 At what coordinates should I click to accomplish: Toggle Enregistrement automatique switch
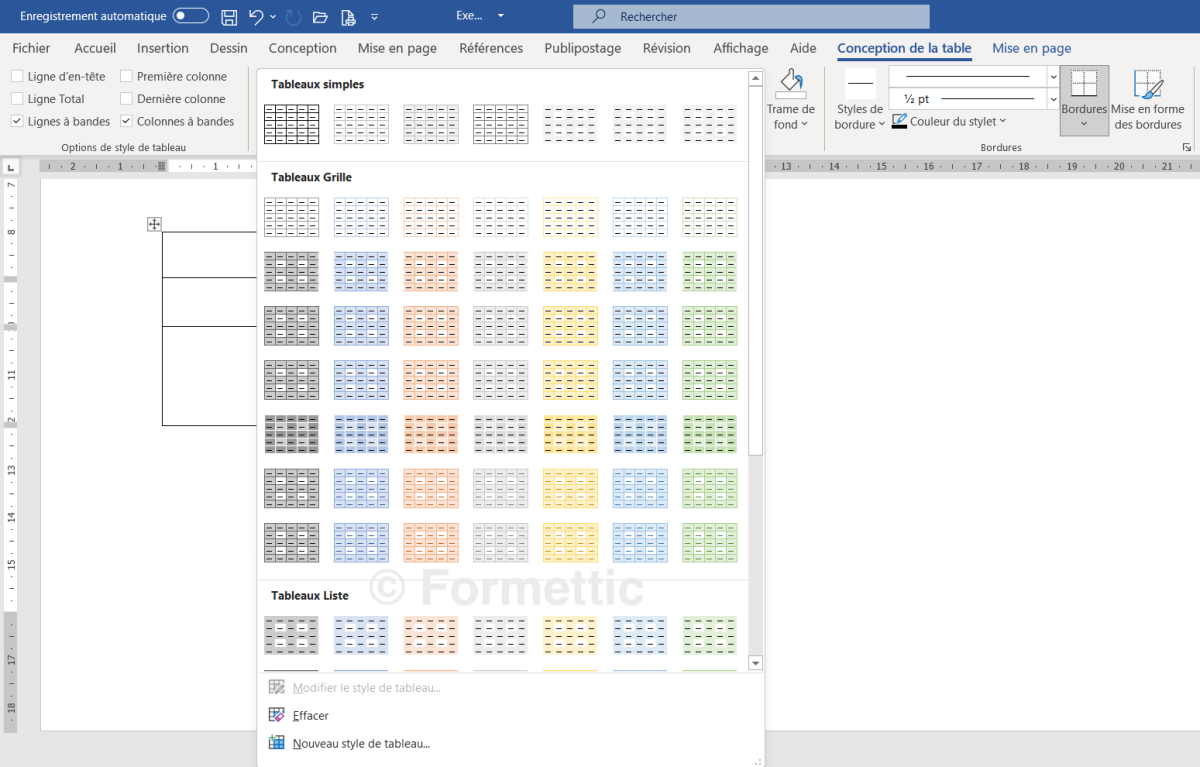[x=190, y=16]
